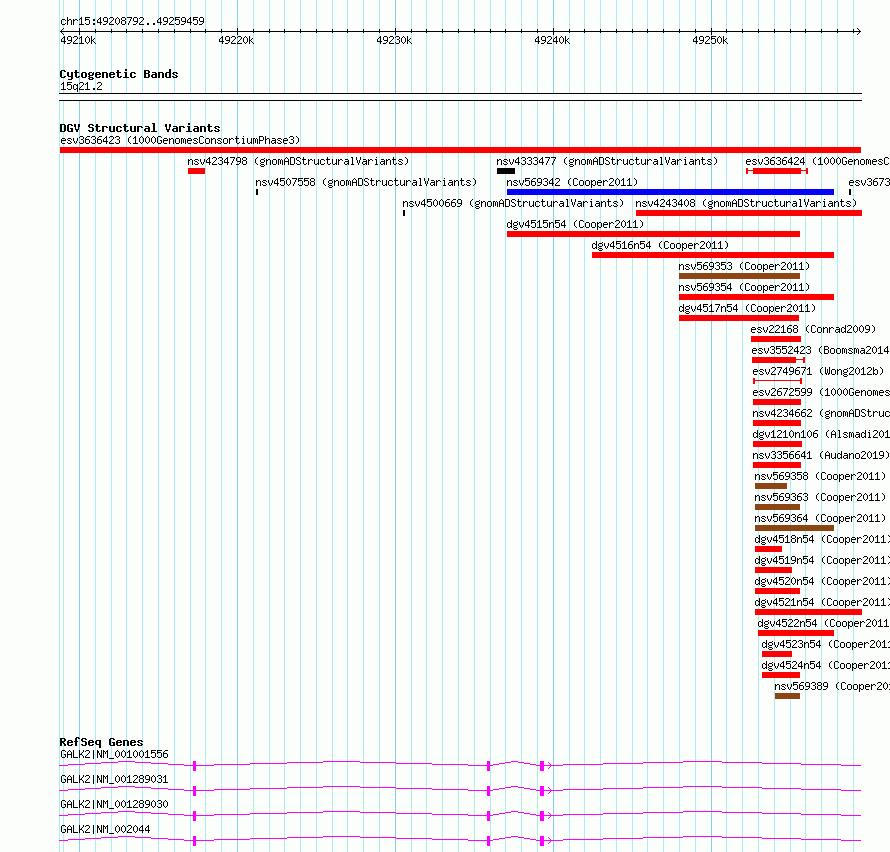Click the small red nsv4234798 bar

[196, 171]
